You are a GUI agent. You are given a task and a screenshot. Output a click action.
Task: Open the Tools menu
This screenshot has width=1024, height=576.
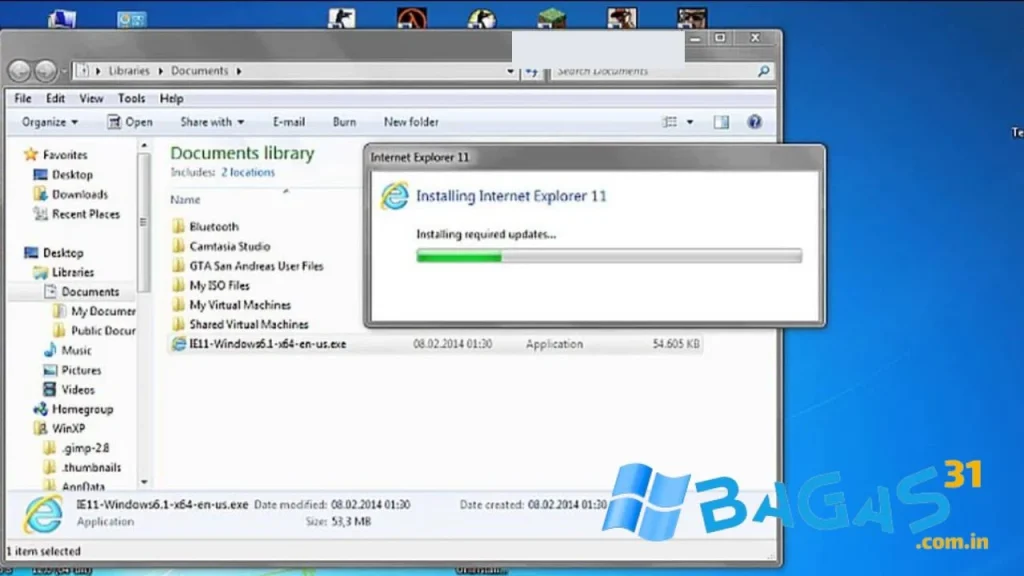pos(131,99)
